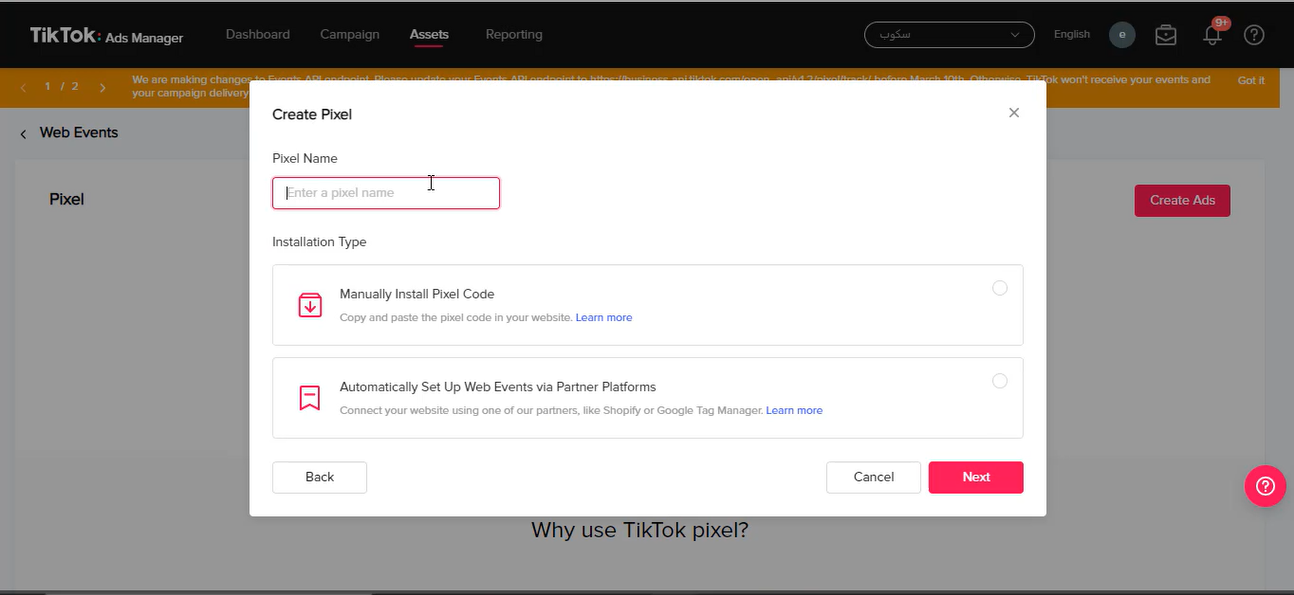
Task: Go back from Web Events page
Action: point(23,133)
